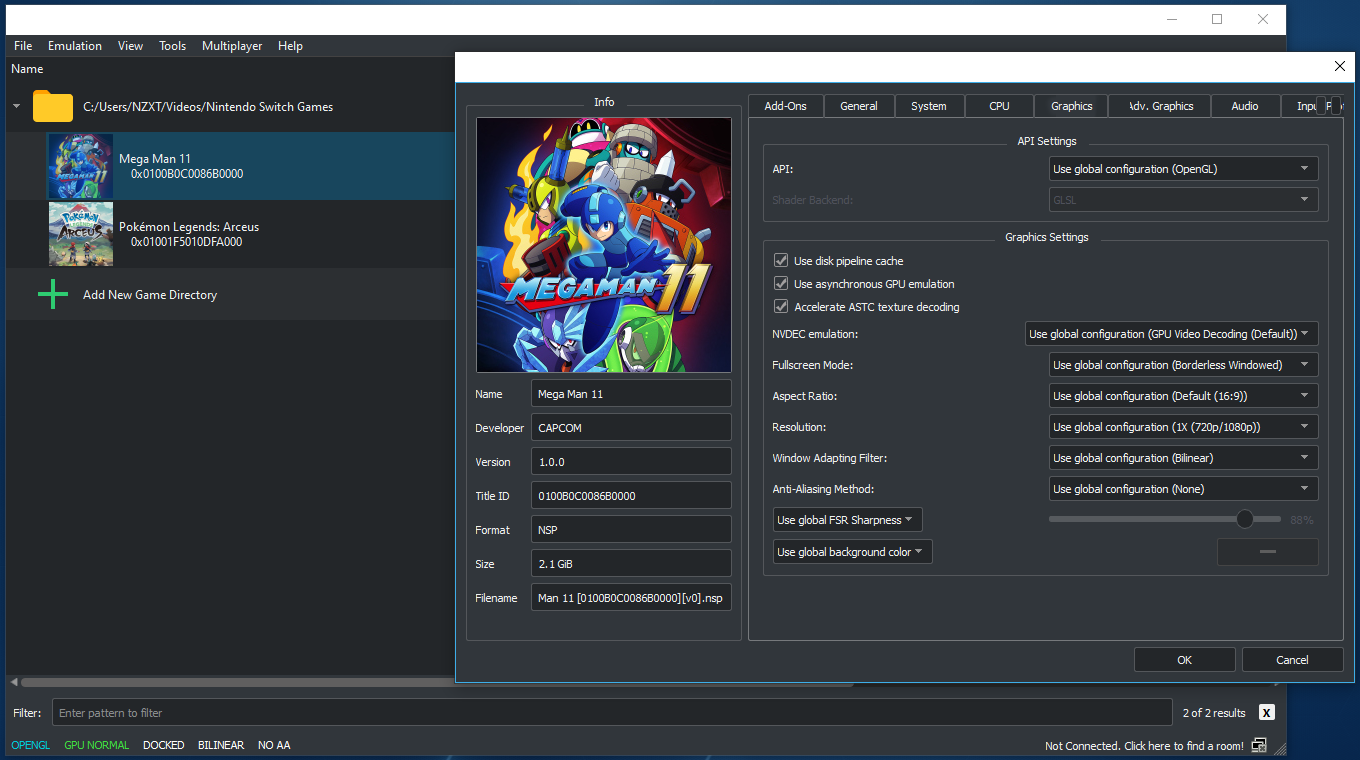The height and width of the screenshot is (760, 1360).
Task: Click the tab bar right scroll arrow
Action: 1337,106
